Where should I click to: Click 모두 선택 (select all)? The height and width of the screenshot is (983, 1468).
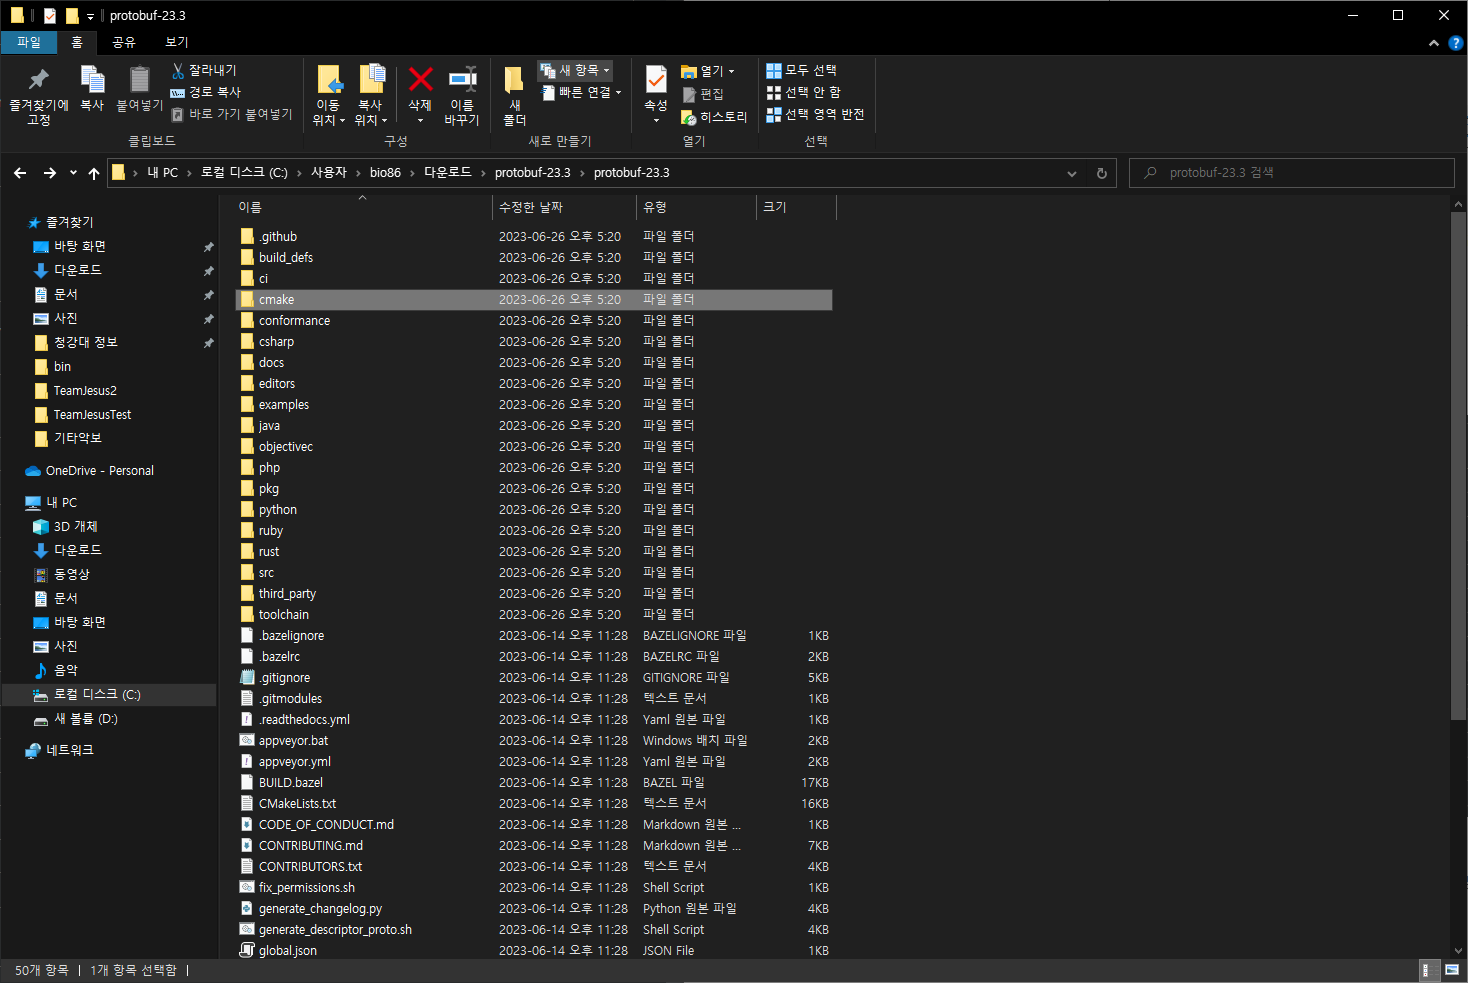point(801,70)
